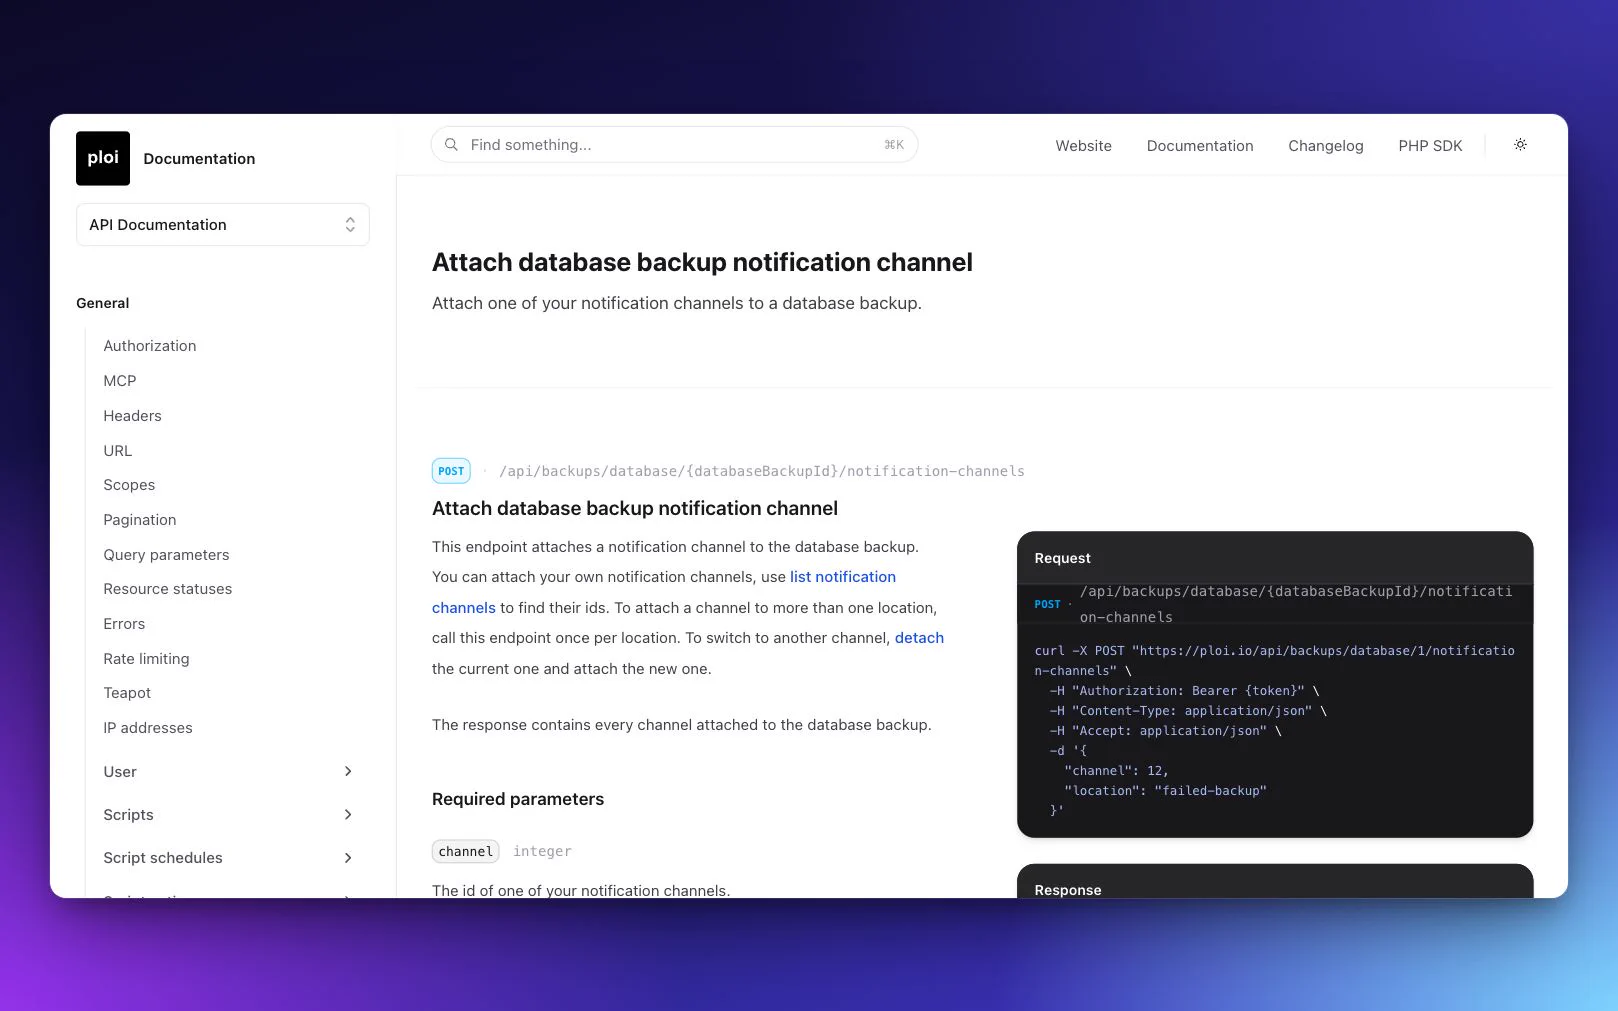Click the 'Documentation' title beside the logo
1618x1011 pixels.
coord(199,159)
